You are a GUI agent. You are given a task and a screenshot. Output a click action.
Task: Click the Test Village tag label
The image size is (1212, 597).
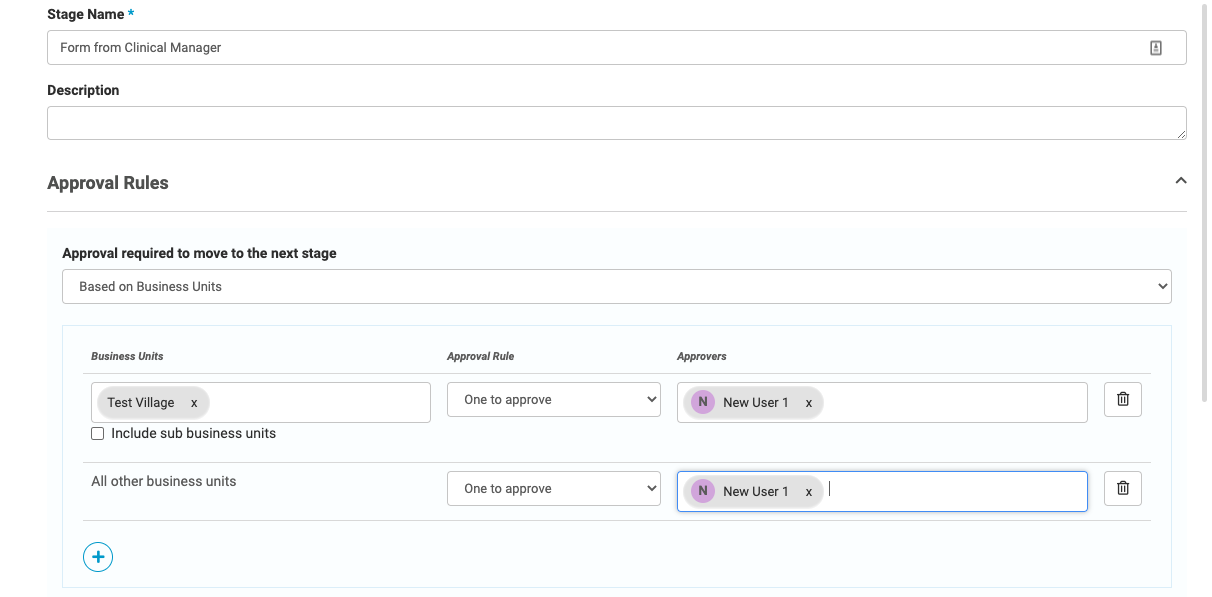point(141,403)
